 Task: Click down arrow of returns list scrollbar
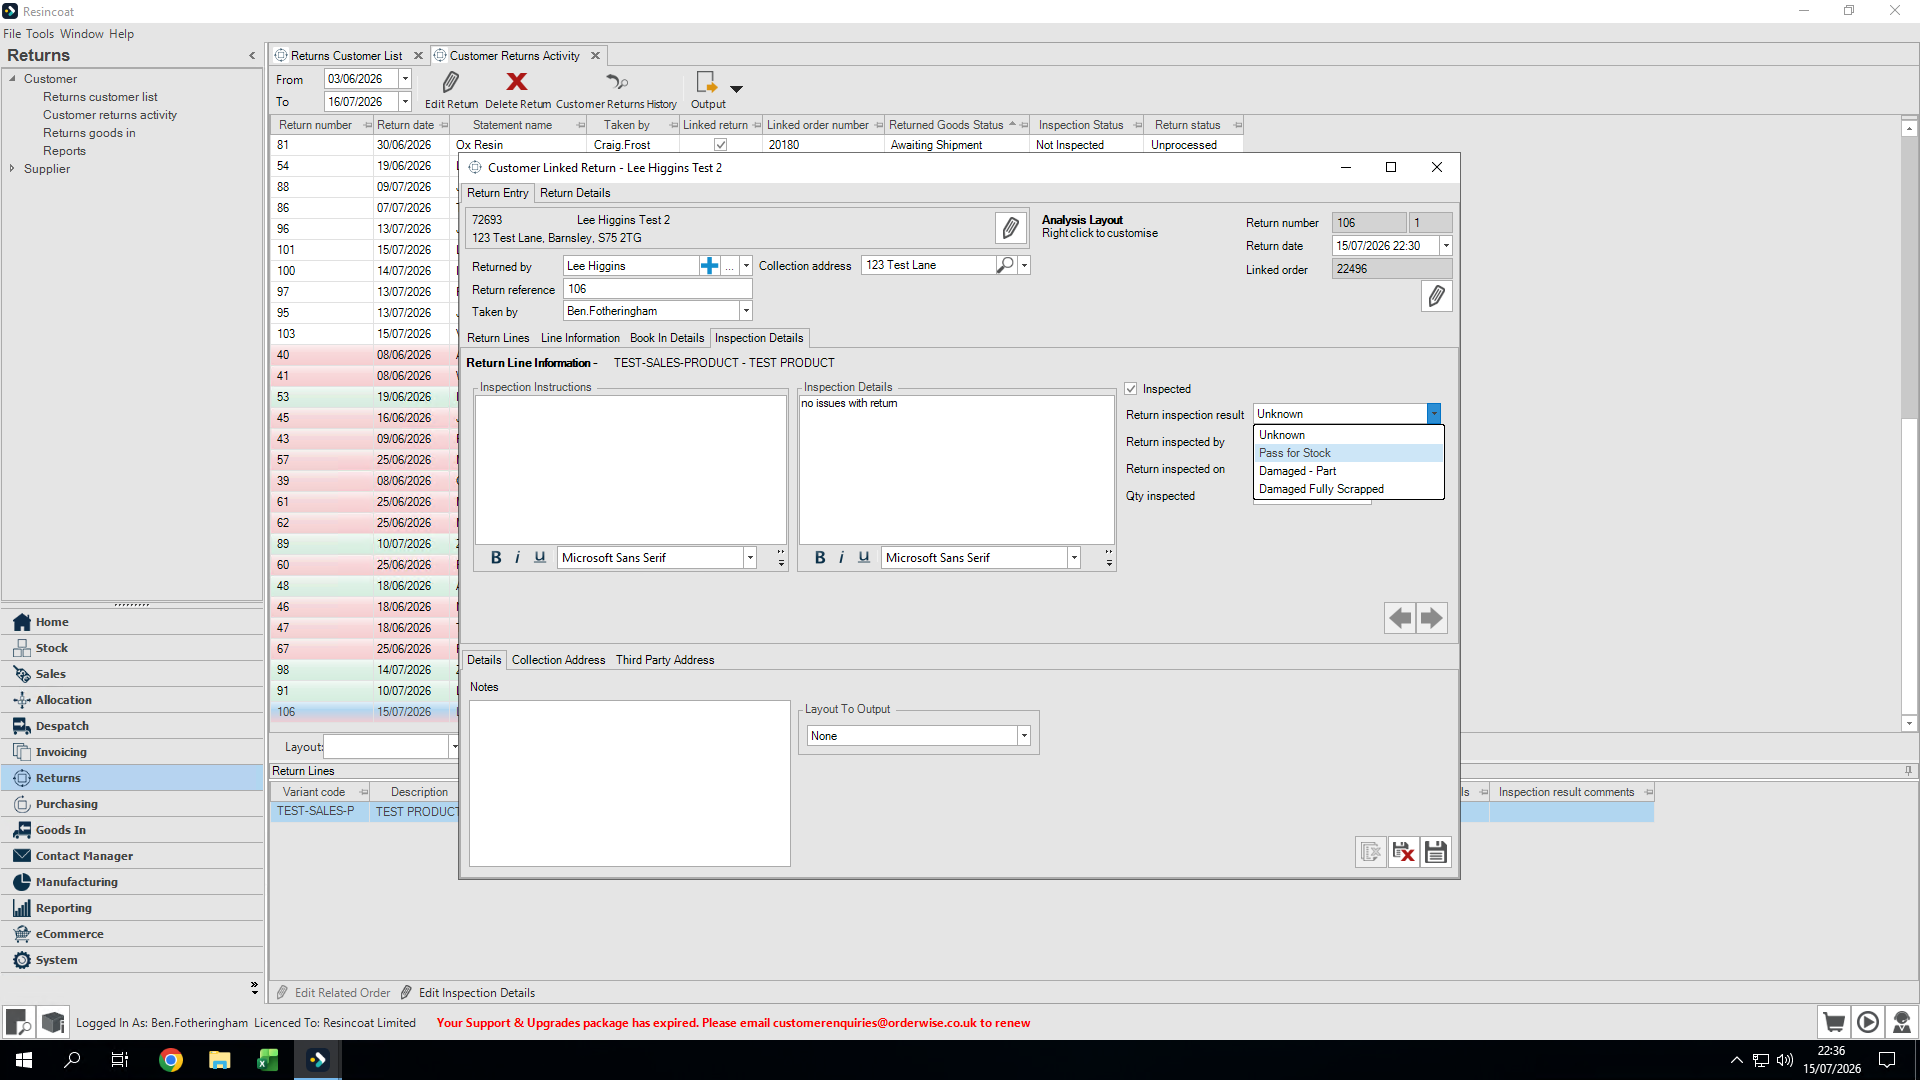1909,723
